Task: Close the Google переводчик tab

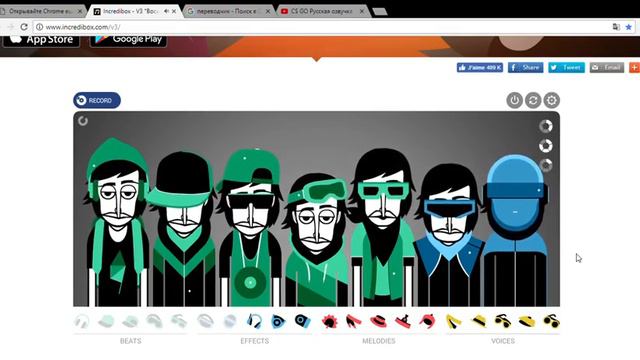Action: coord(268,11)
